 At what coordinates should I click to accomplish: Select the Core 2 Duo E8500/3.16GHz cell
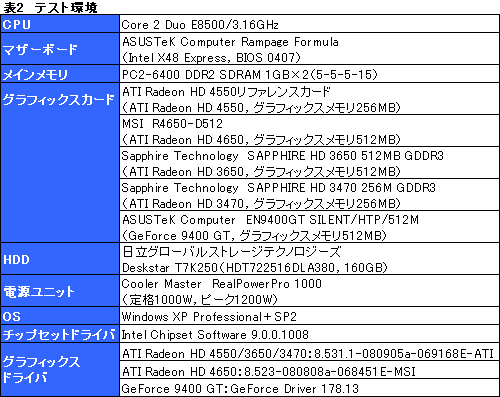[309, 24]
